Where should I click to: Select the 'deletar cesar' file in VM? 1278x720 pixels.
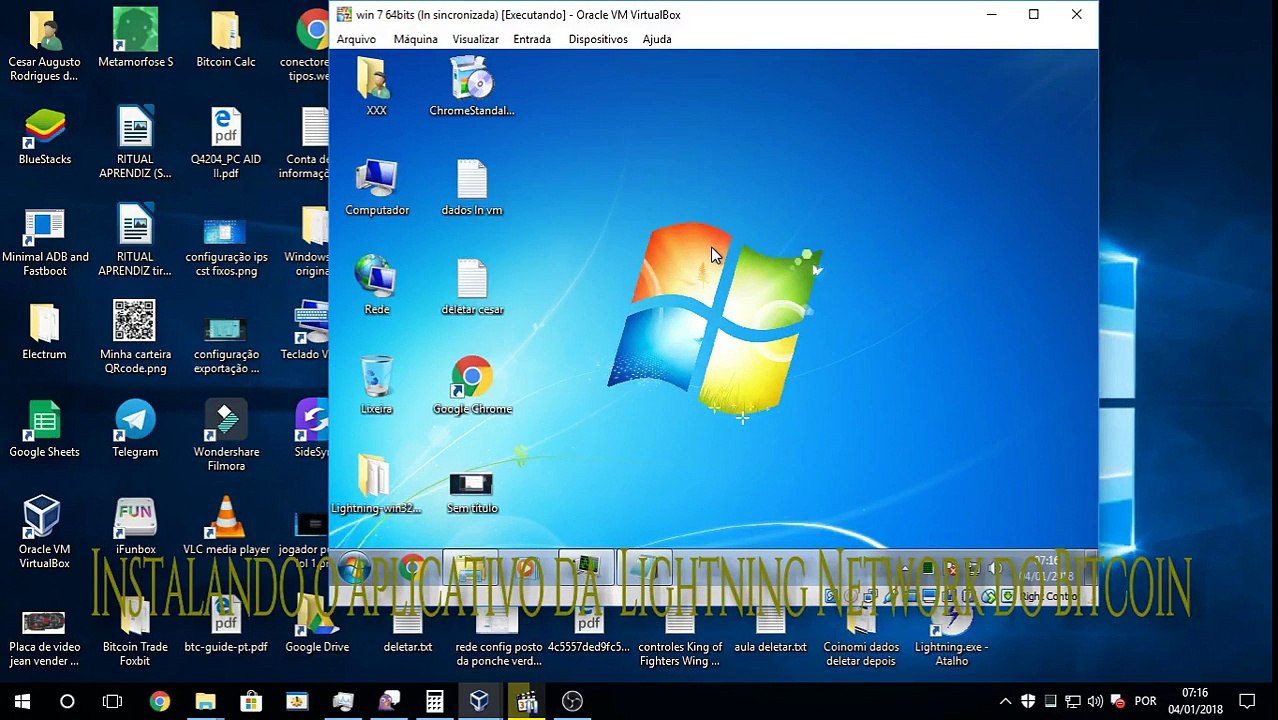tap(472, 286)
